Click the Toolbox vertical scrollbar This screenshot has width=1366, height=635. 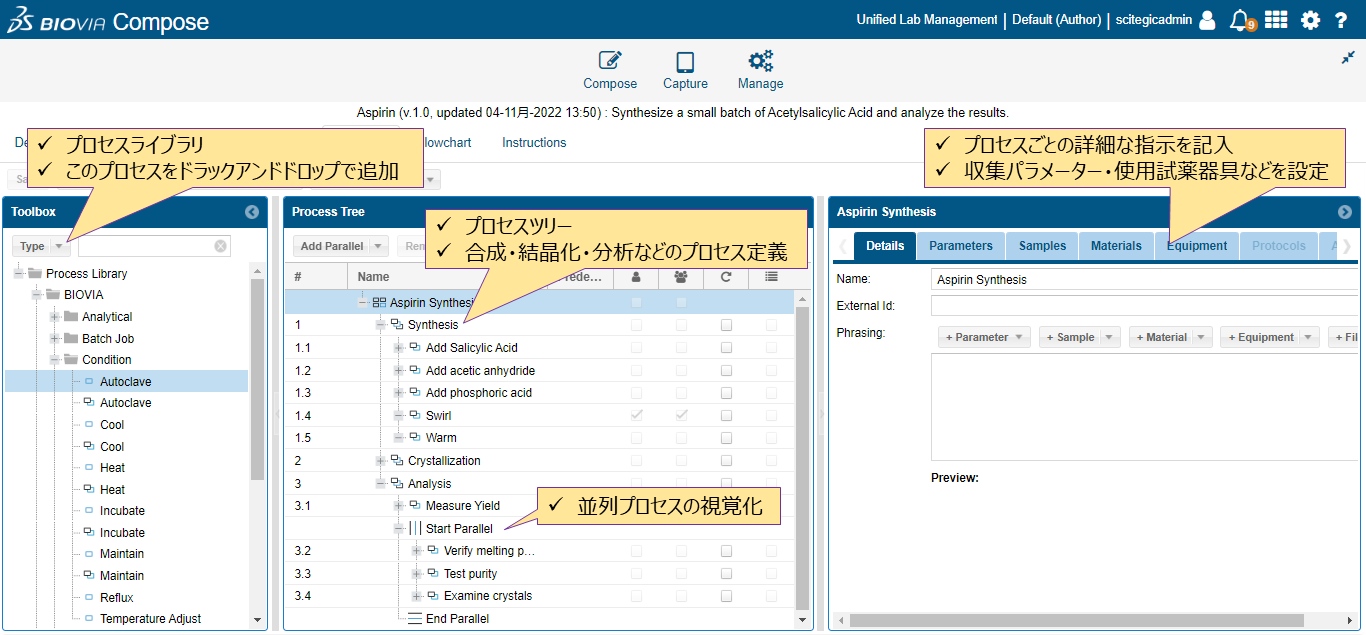257,380
